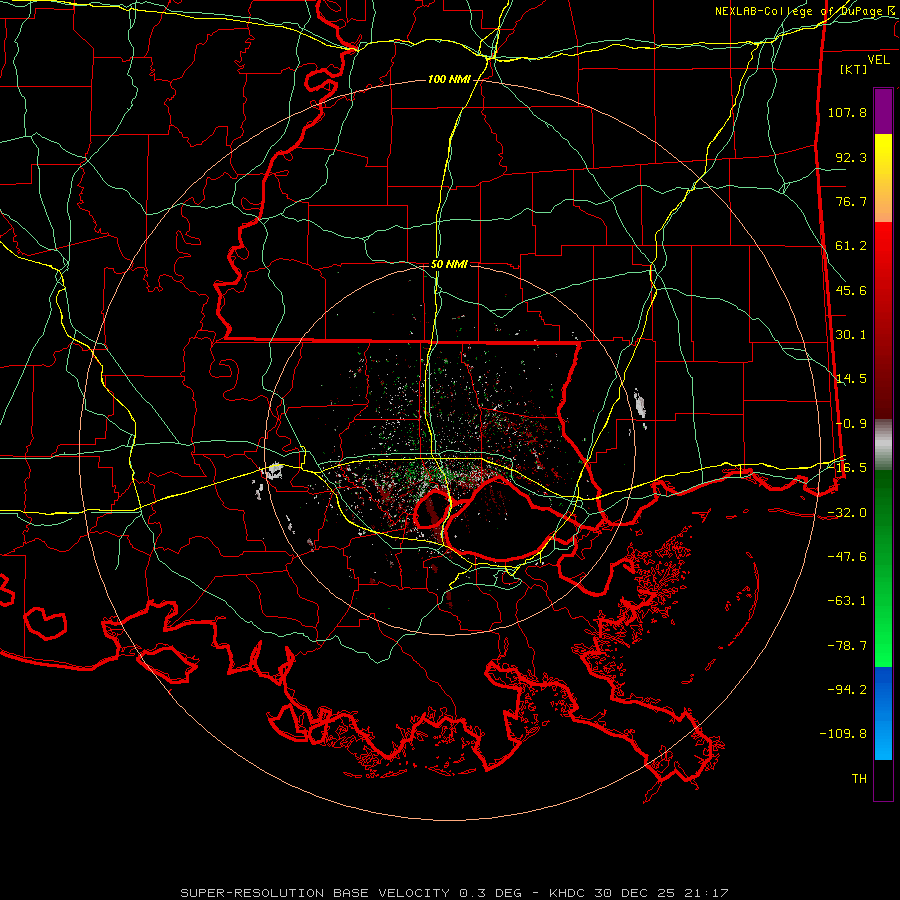Click the [KT] units label

853,69
